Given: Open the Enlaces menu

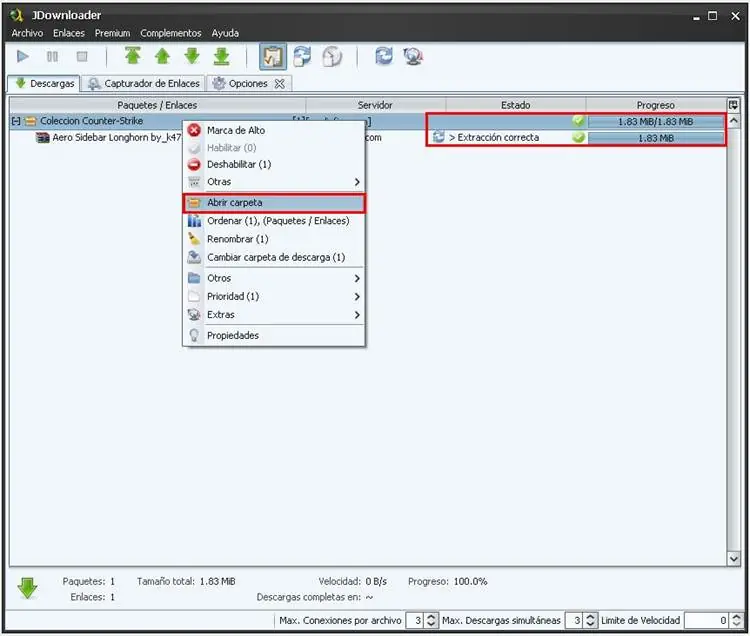Looking at the screenshot, I should (69, 33).
